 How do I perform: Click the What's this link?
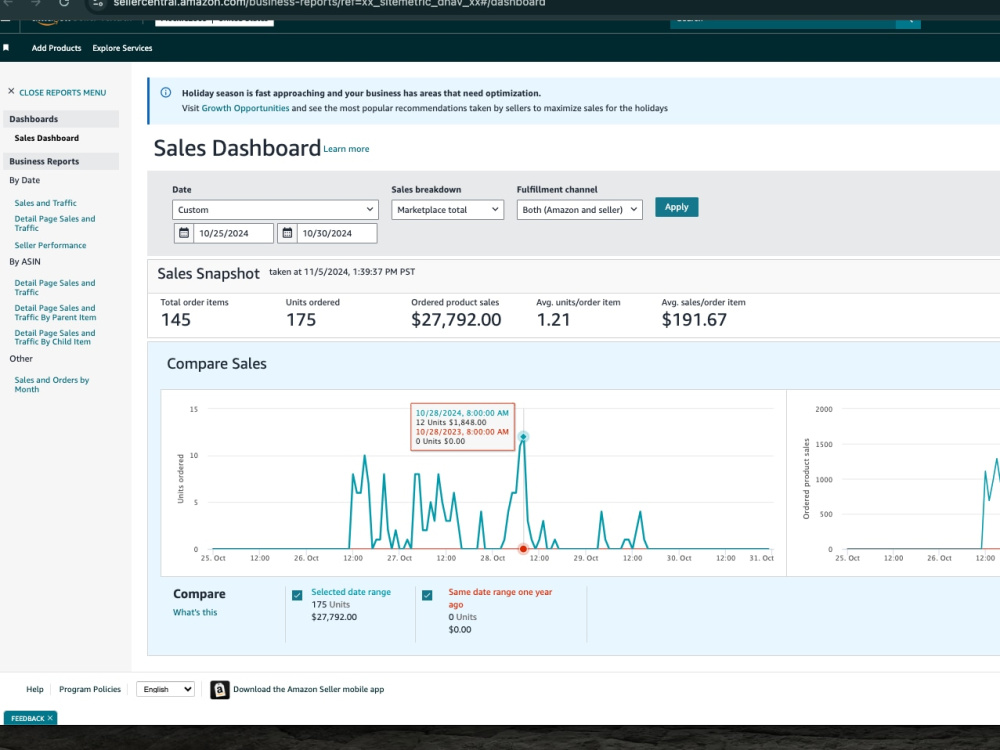pyautogui.click(x=195, y=612)
